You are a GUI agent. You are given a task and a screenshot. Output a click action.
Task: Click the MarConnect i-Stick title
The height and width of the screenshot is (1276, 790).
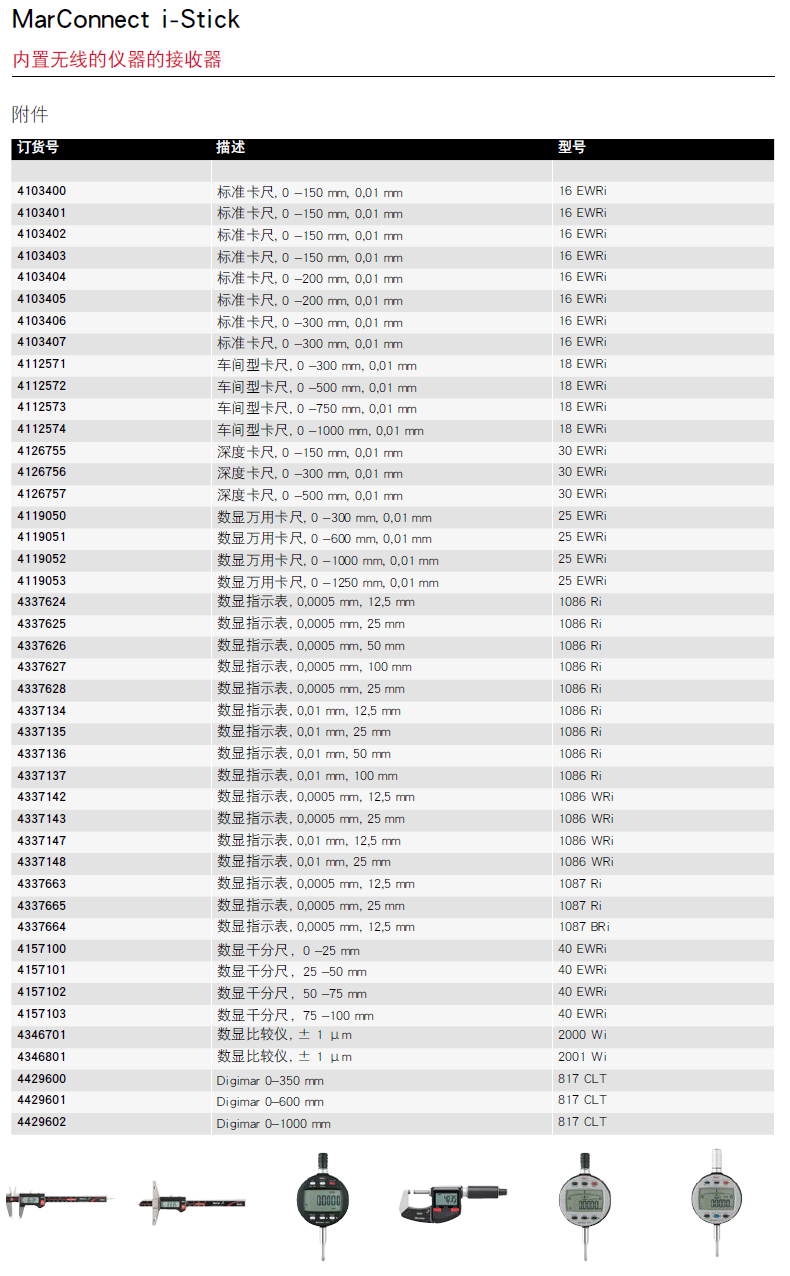point(126,19)
